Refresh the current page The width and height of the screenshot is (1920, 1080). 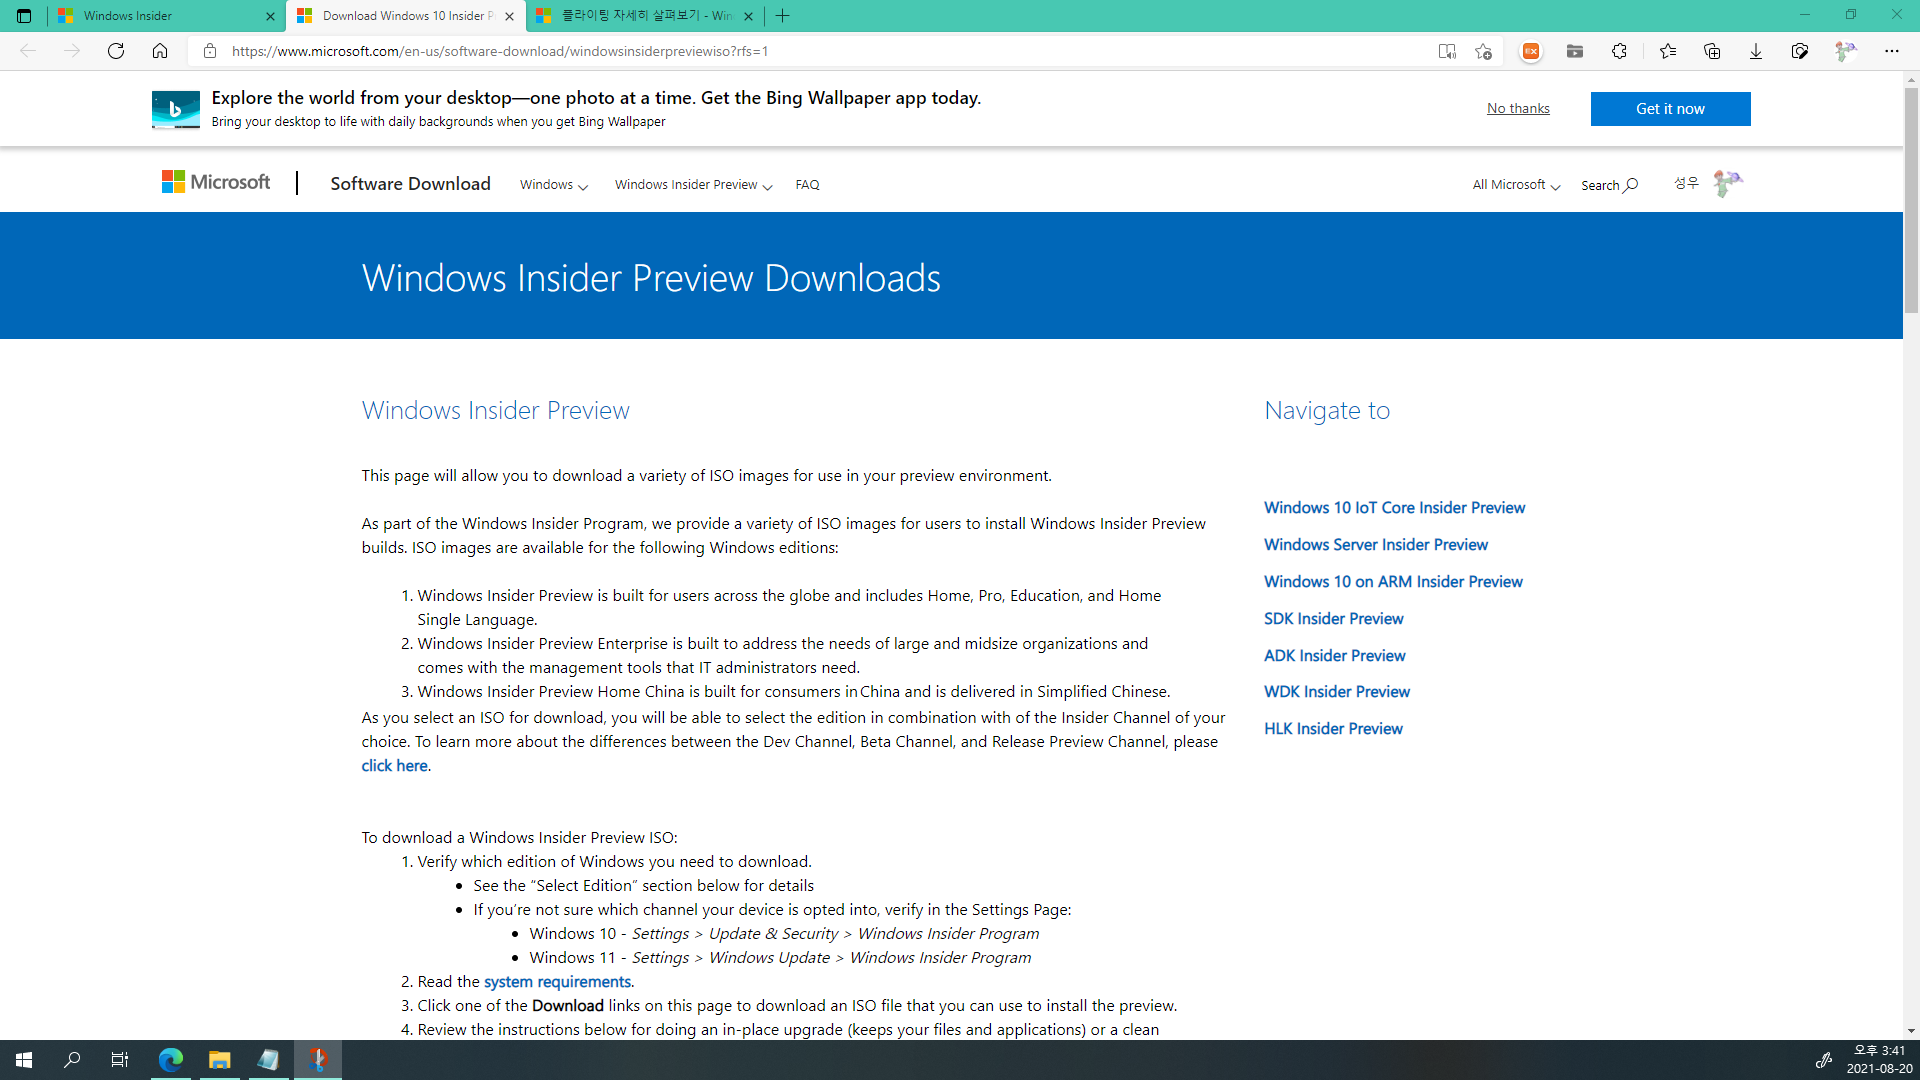coord(116,51)
